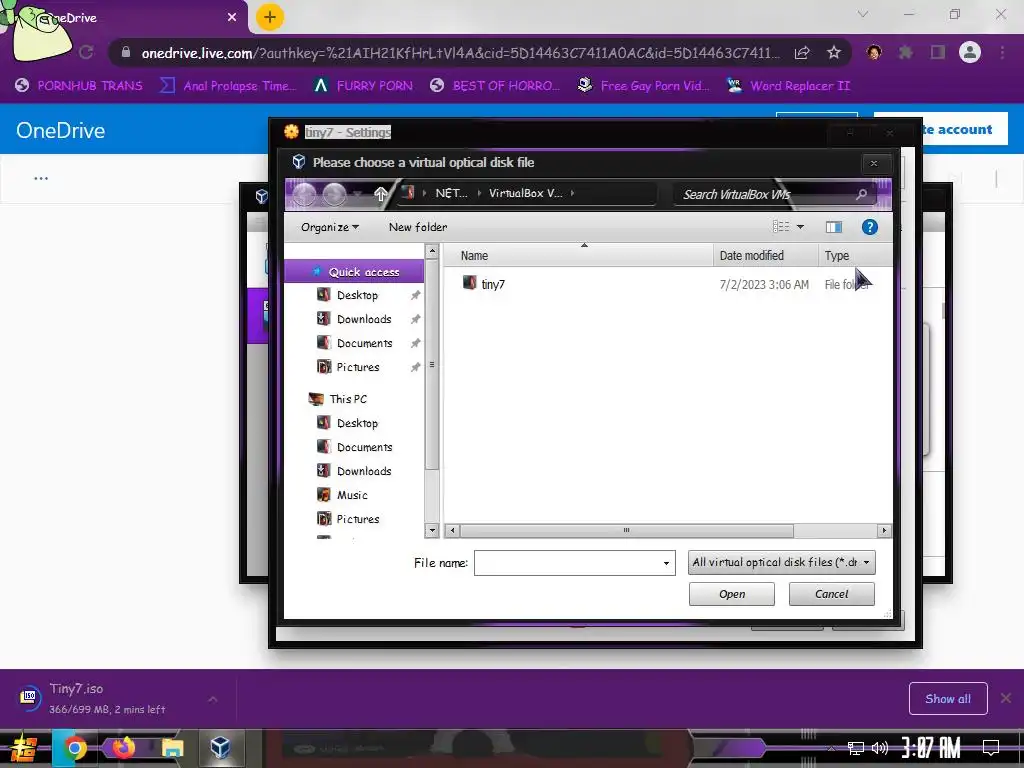
Task: Expand the File name combo box arrow
Action: [665, 563]
